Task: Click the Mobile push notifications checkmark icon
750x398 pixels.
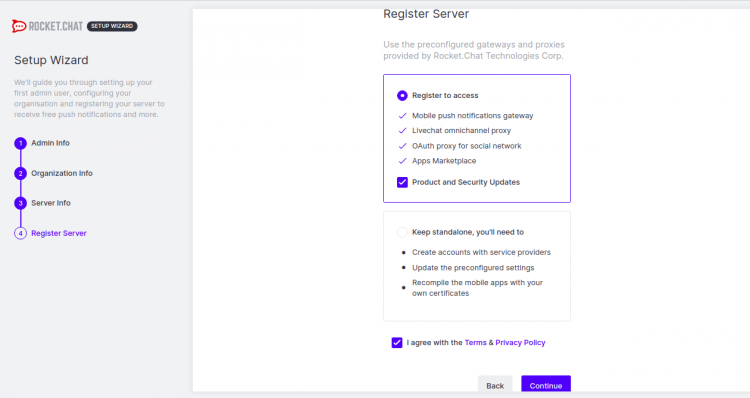Action: [x=402, y=116]
